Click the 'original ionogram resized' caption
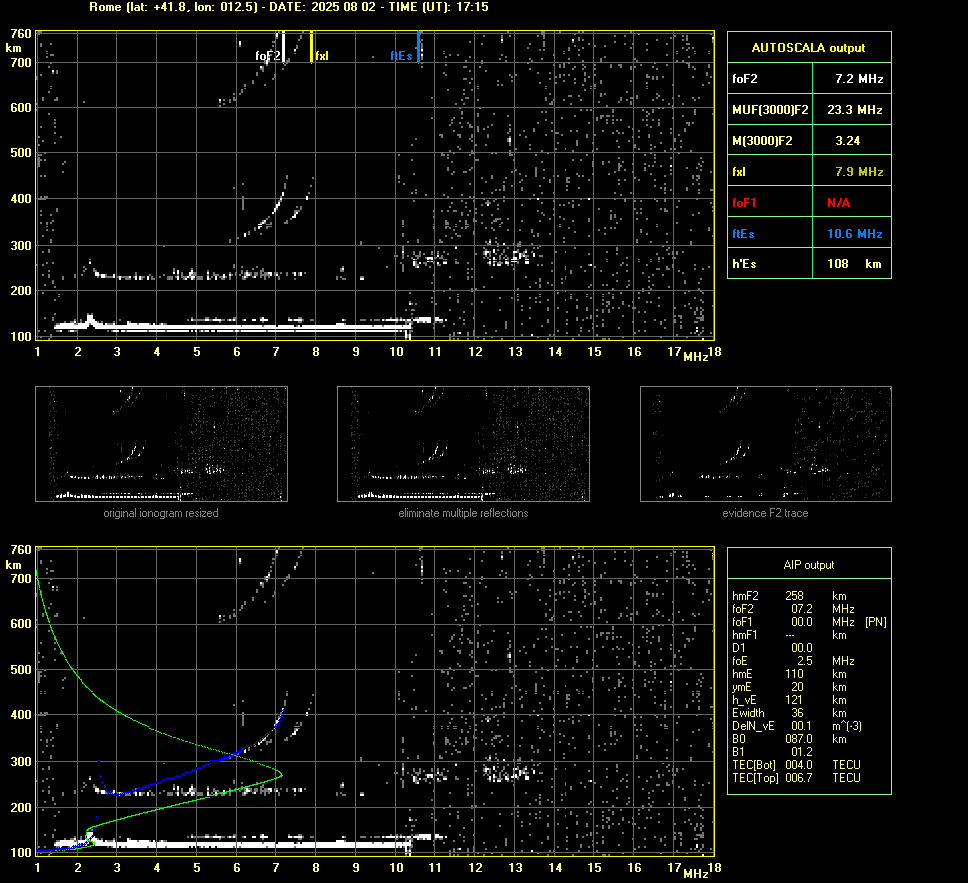 click(161, 513)
